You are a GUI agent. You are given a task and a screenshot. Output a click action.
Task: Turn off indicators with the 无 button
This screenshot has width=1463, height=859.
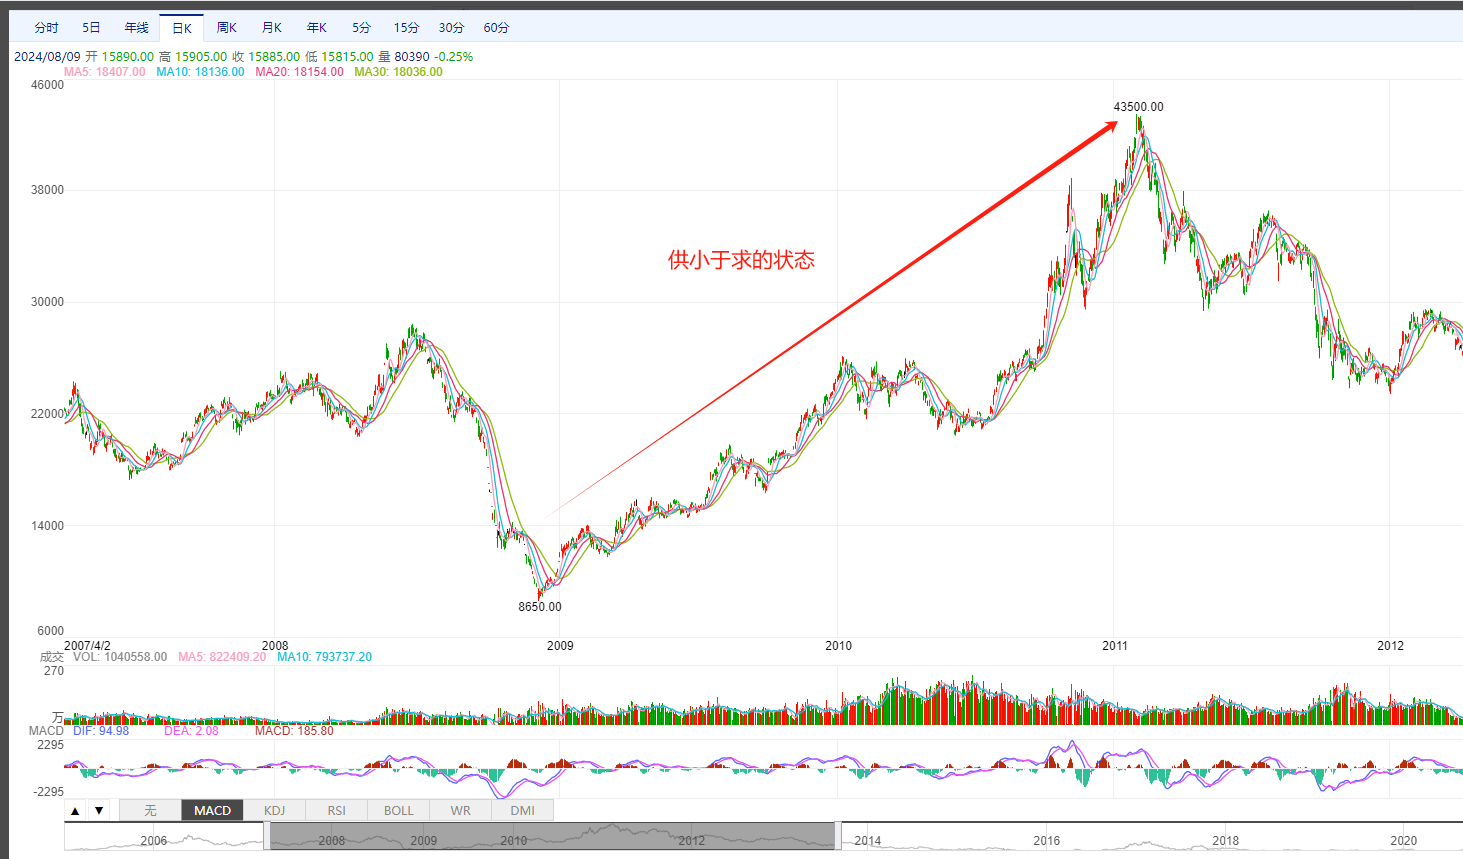coord(150,811)
